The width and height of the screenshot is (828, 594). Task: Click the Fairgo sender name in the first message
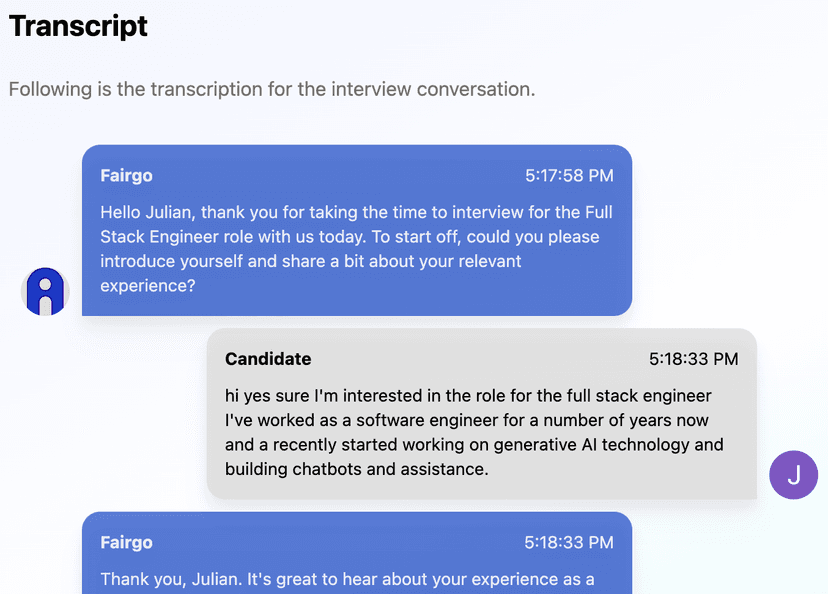pos(126,176)
